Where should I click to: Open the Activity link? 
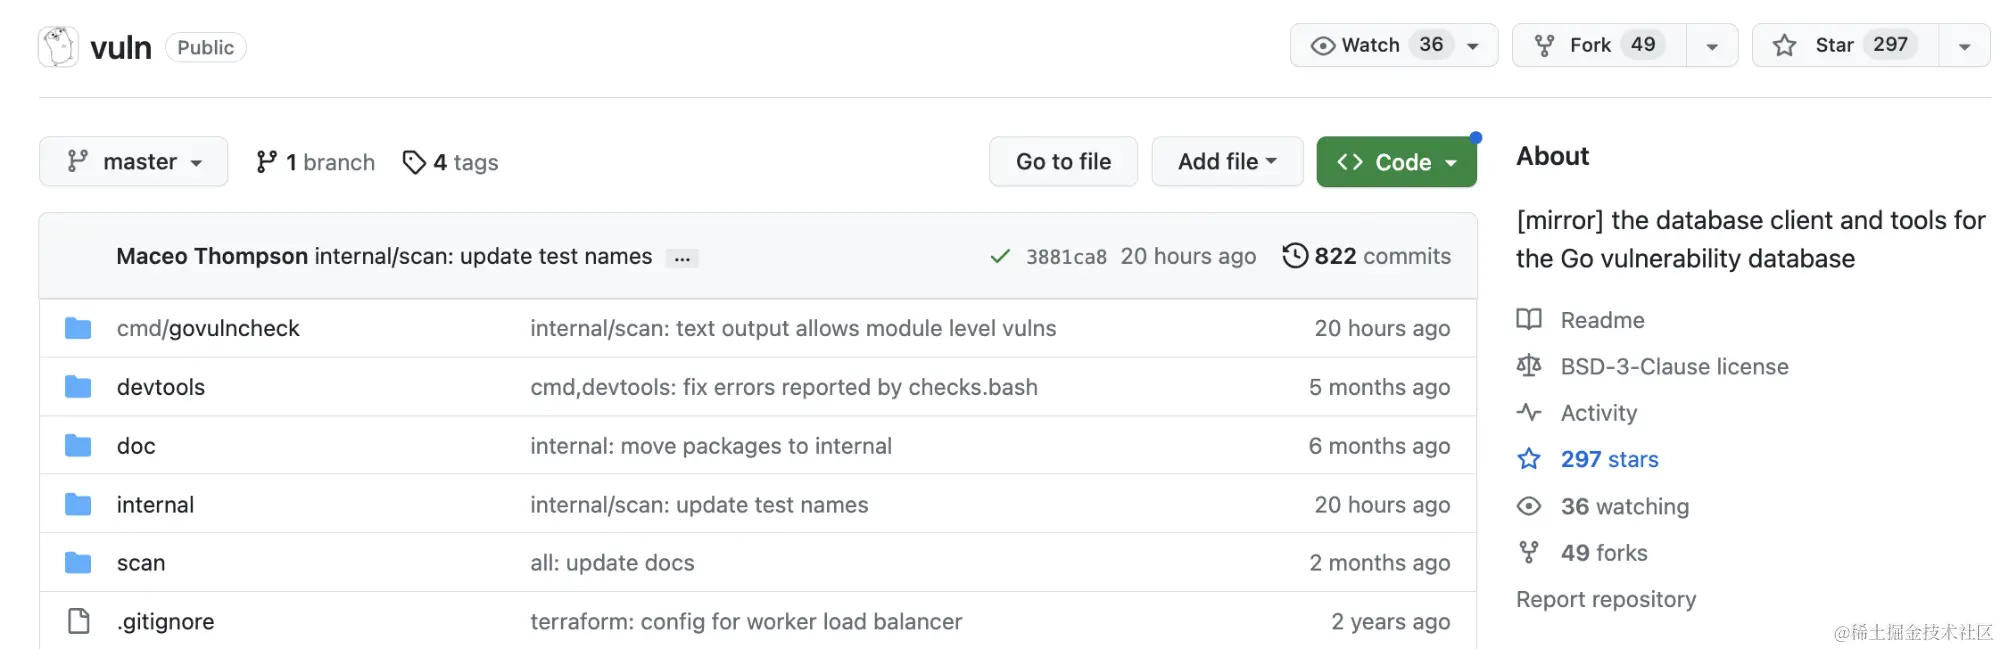point(1599,413)
